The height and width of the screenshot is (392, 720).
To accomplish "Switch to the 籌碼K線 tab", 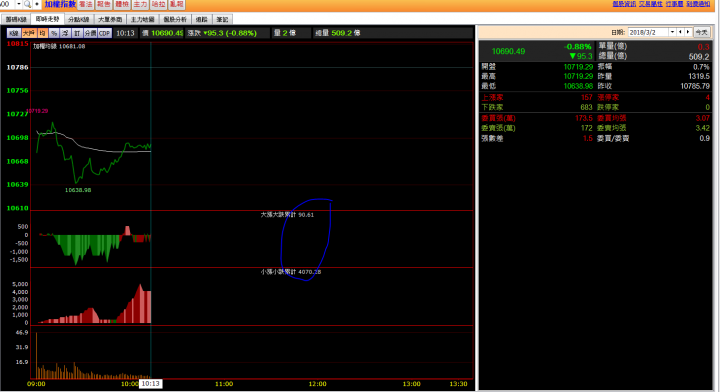I will pyautogui.click(x=16, y=19).
